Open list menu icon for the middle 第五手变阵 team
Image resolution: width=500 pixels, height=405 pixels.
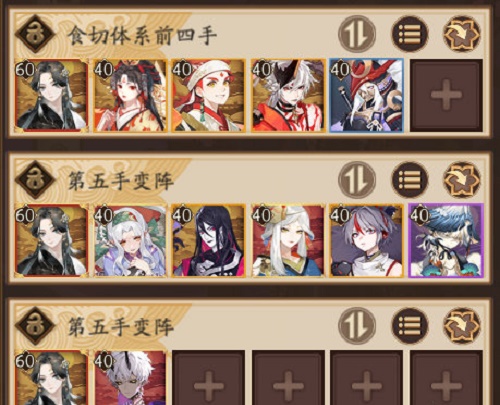click(x=410, y=180)
